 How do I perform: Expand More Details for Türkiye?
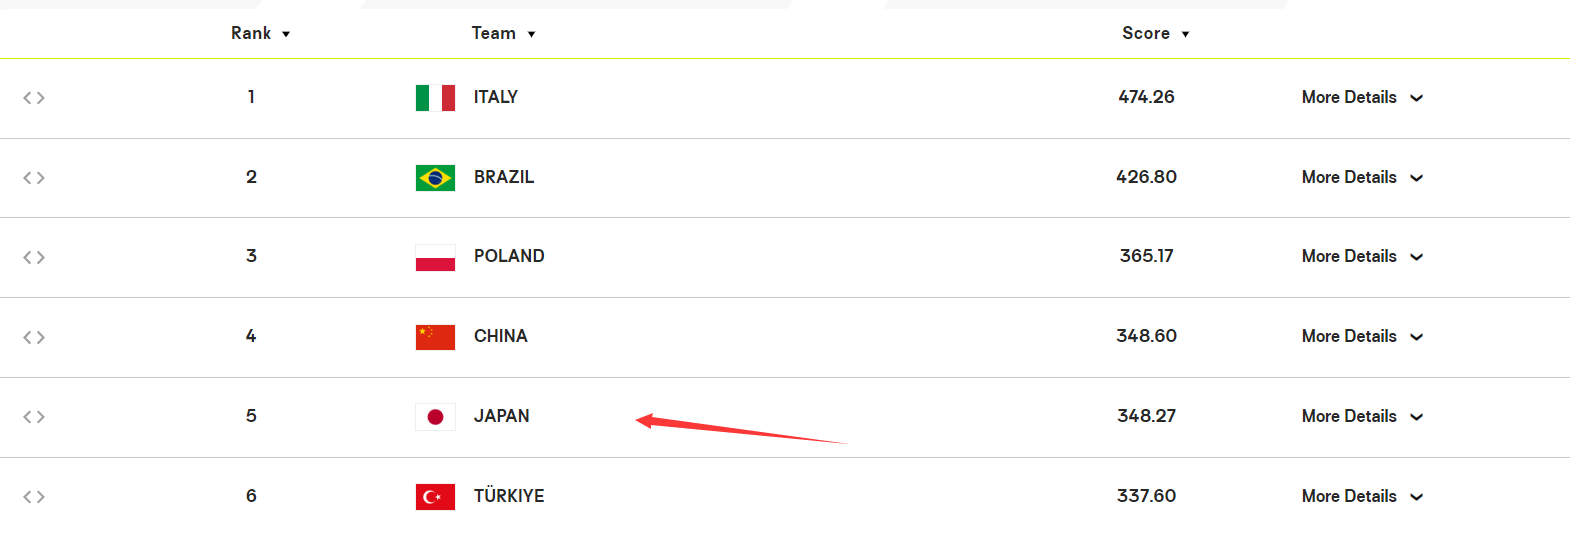coord(1362,496)
